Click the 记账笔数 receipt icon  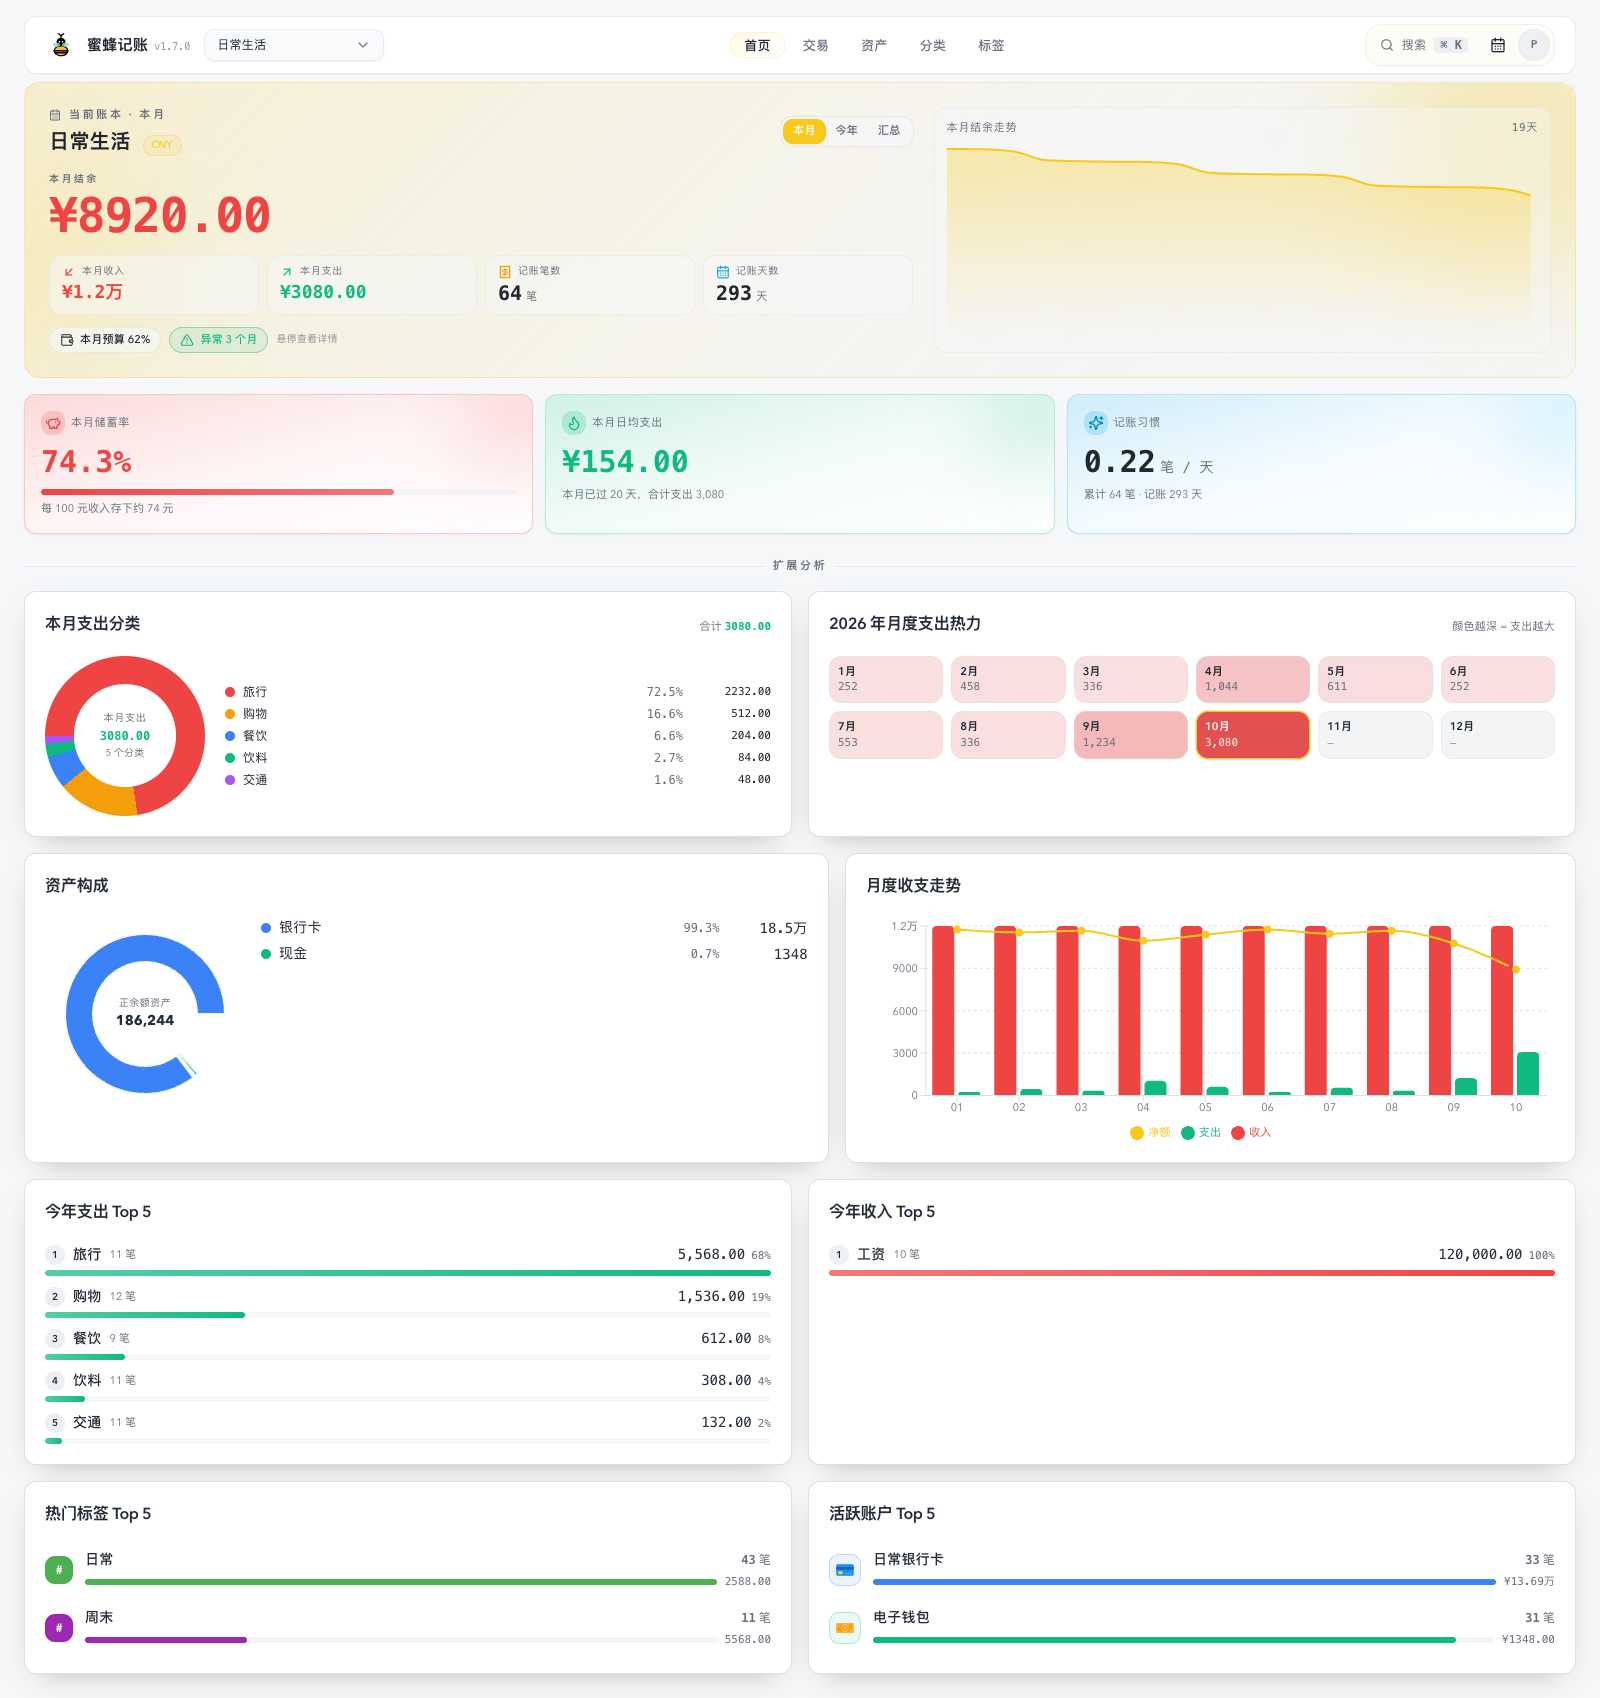(505, 271)
